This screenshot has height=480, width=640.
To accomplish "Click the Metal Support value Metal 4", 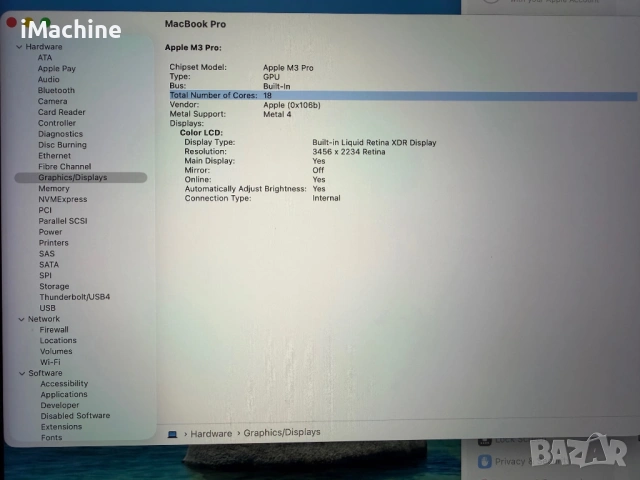I will pyautogui.click(x=277, y=114).
